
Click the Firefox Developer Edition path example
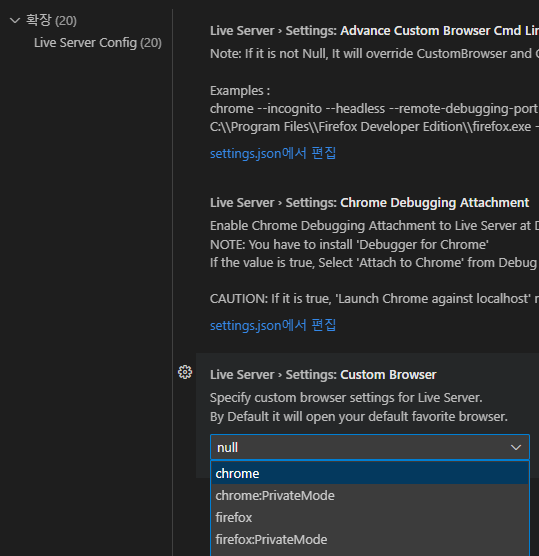point(374,127)
